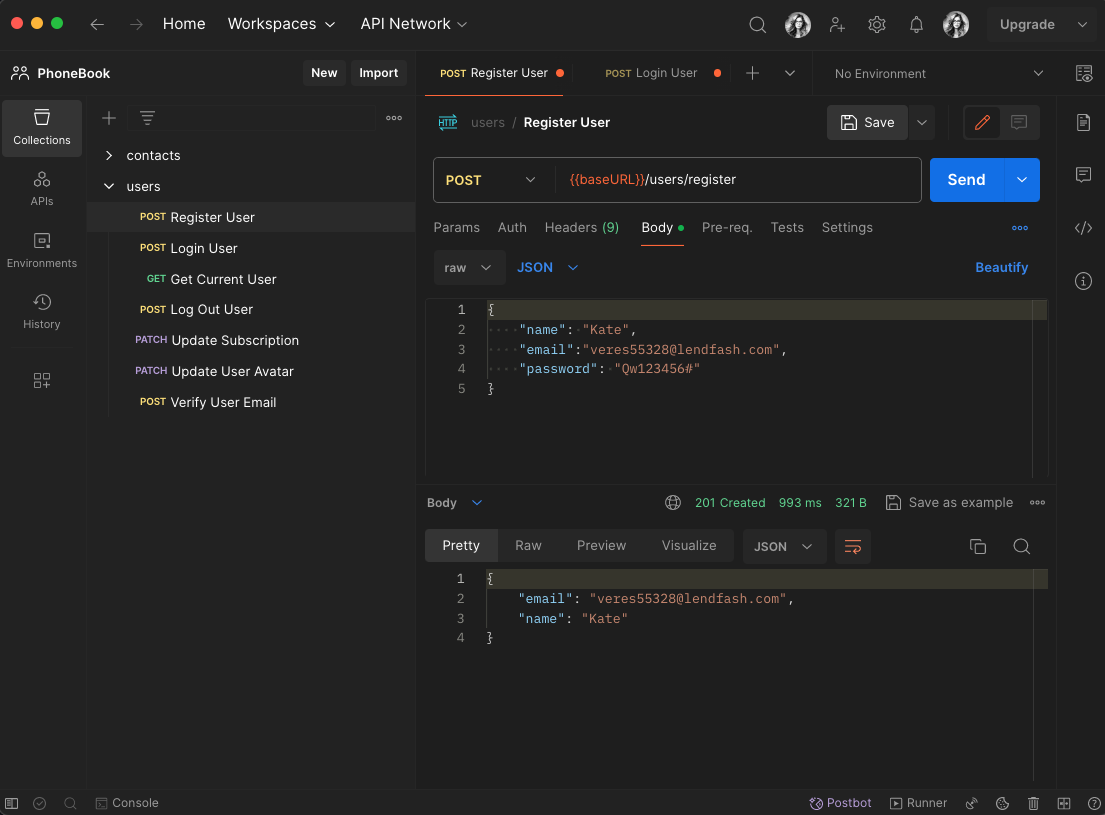Click the Import button
Image resolution: width=1105 pixels, height=815 pixels.
click(x=378, y=73)
